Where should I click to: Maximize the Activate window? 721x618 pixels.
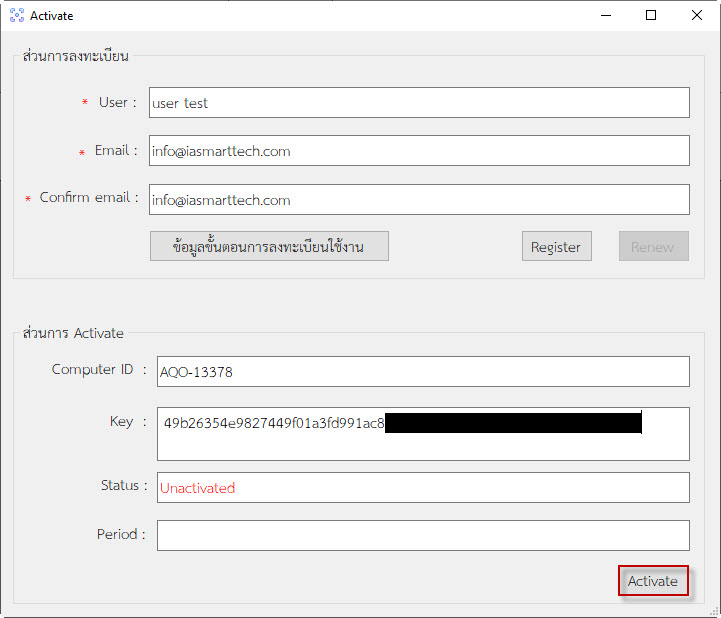click(651, 15)
